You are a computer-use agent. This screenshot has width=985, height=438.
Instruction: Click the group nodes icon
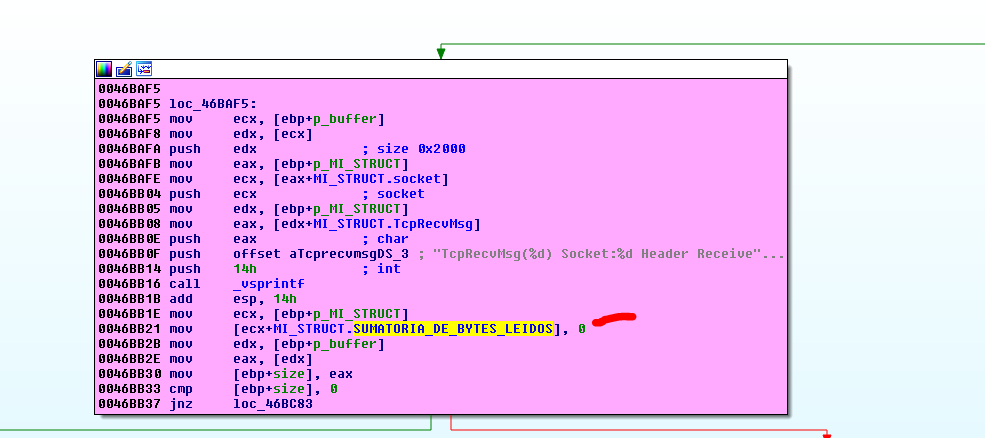click(144, 69)
